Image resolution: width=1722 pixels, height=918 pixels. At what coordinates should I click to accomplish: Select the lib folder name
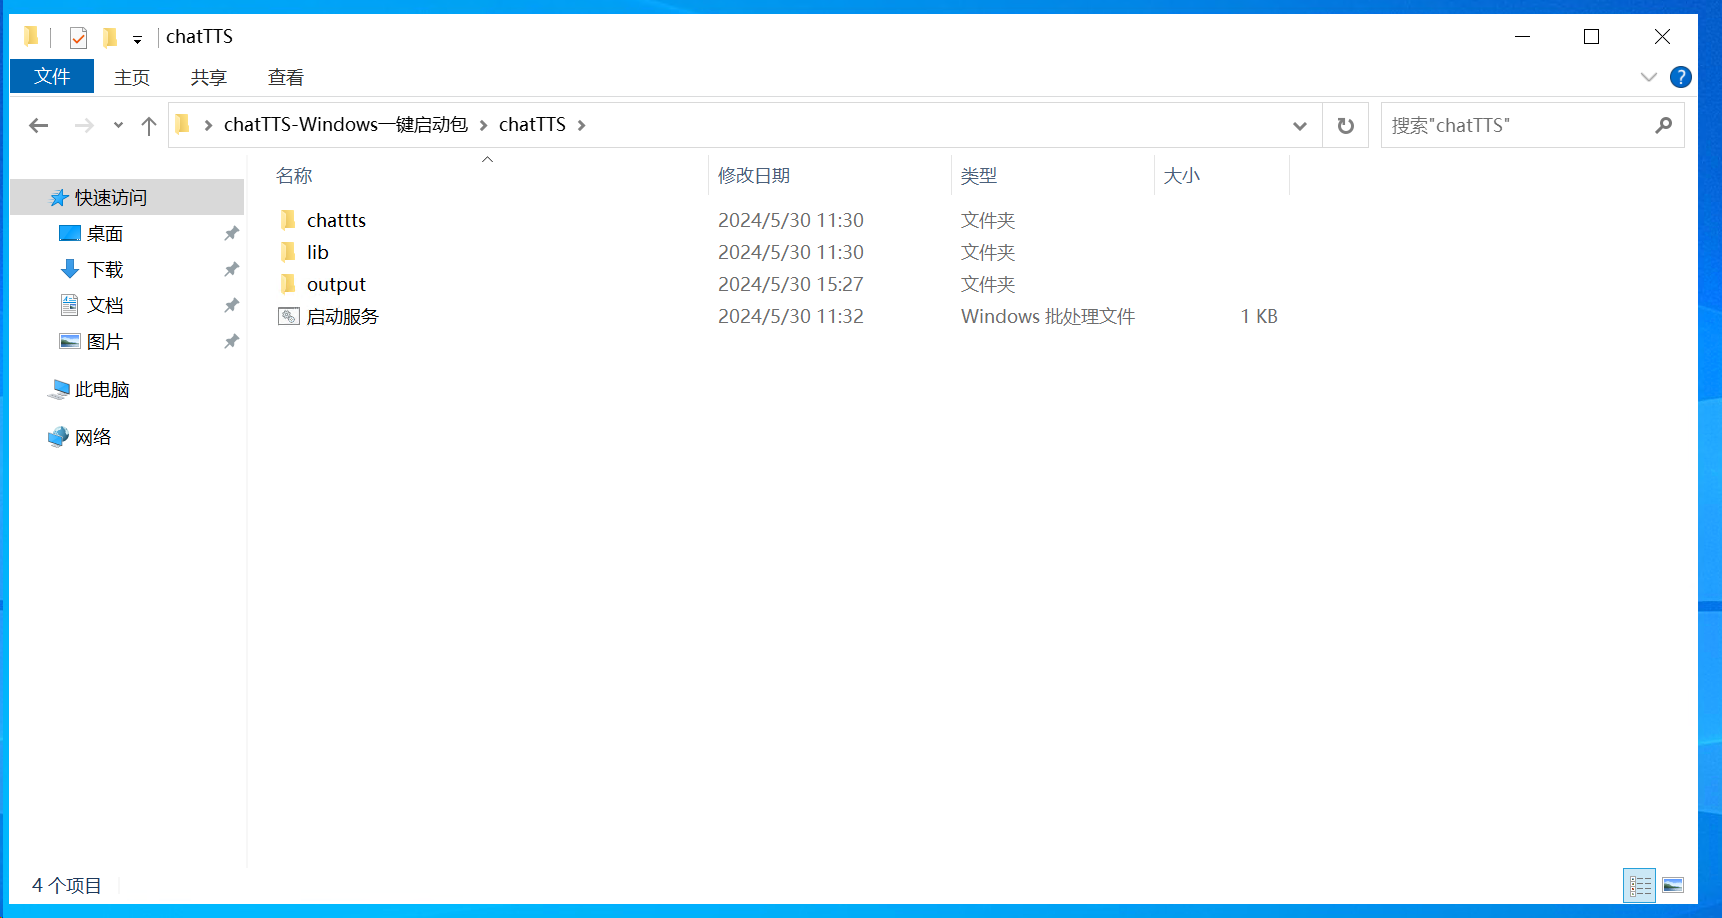(x=317, y=252)
